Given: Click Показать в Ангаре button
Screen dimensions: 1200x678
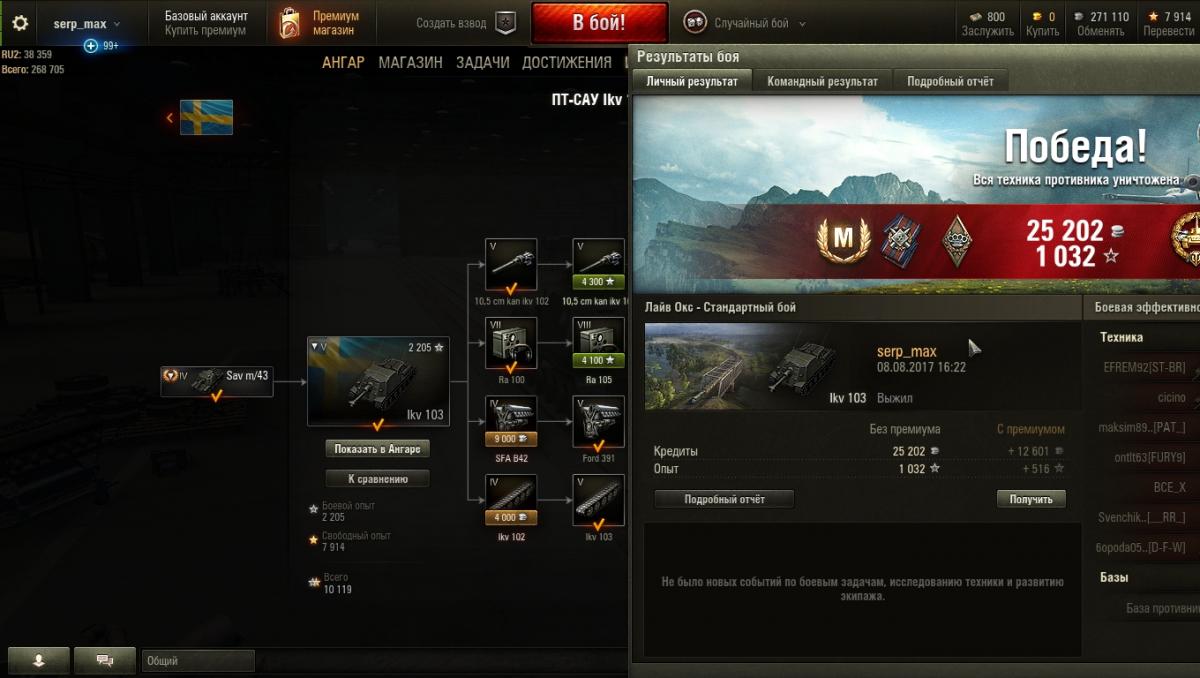Looking at the screenshot, I should (378, 448).
